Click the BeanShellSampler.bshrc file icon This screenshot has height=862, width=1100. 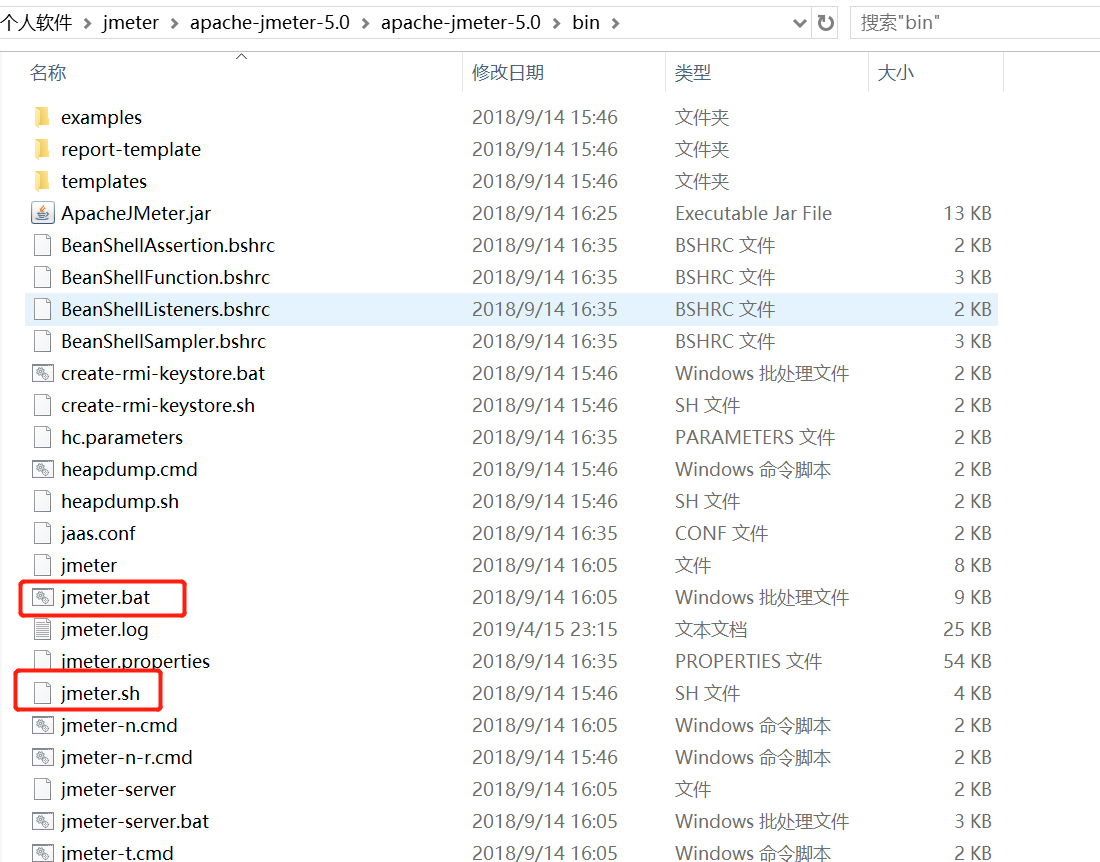point(42,341)
